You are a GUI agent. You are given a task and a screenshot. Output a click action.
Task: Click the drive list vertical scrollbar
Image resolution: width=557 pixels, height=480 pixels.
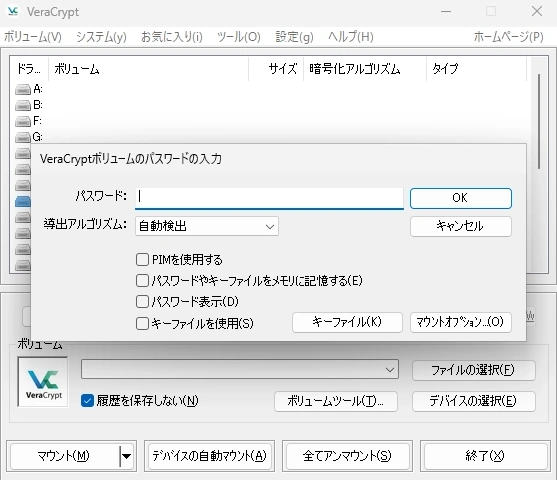539,121
